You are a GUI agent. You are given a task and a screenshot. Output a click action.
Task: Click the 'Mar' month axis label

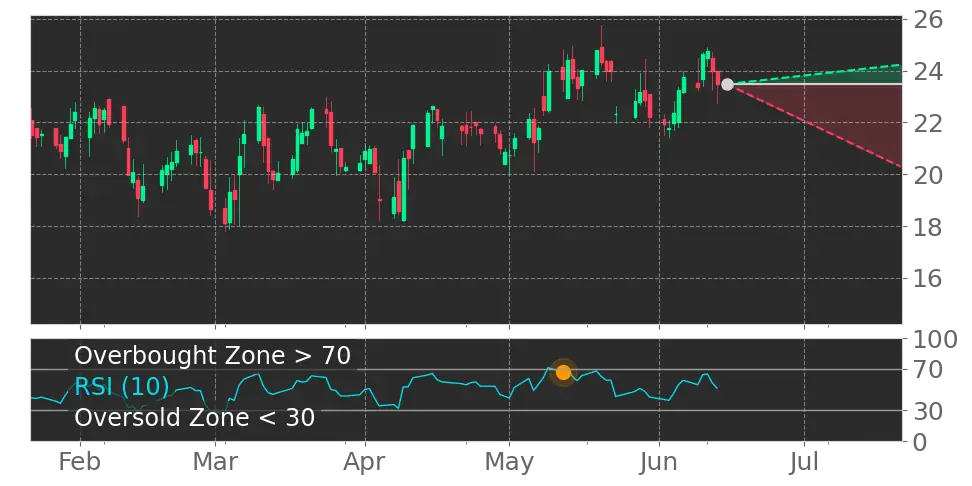point(214,462)
